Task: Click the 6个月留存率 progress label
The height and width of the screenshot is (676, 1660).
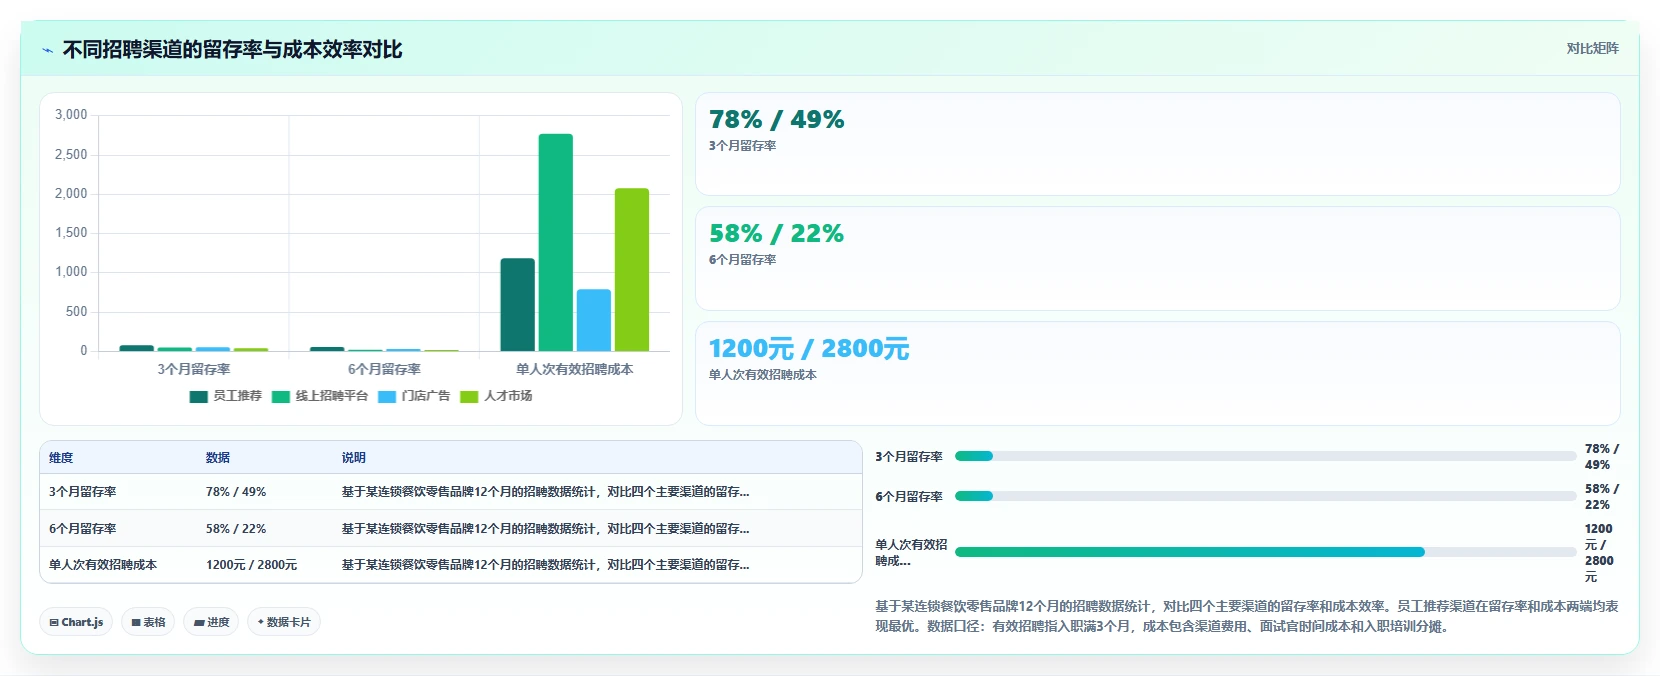Action: point(909,497)
